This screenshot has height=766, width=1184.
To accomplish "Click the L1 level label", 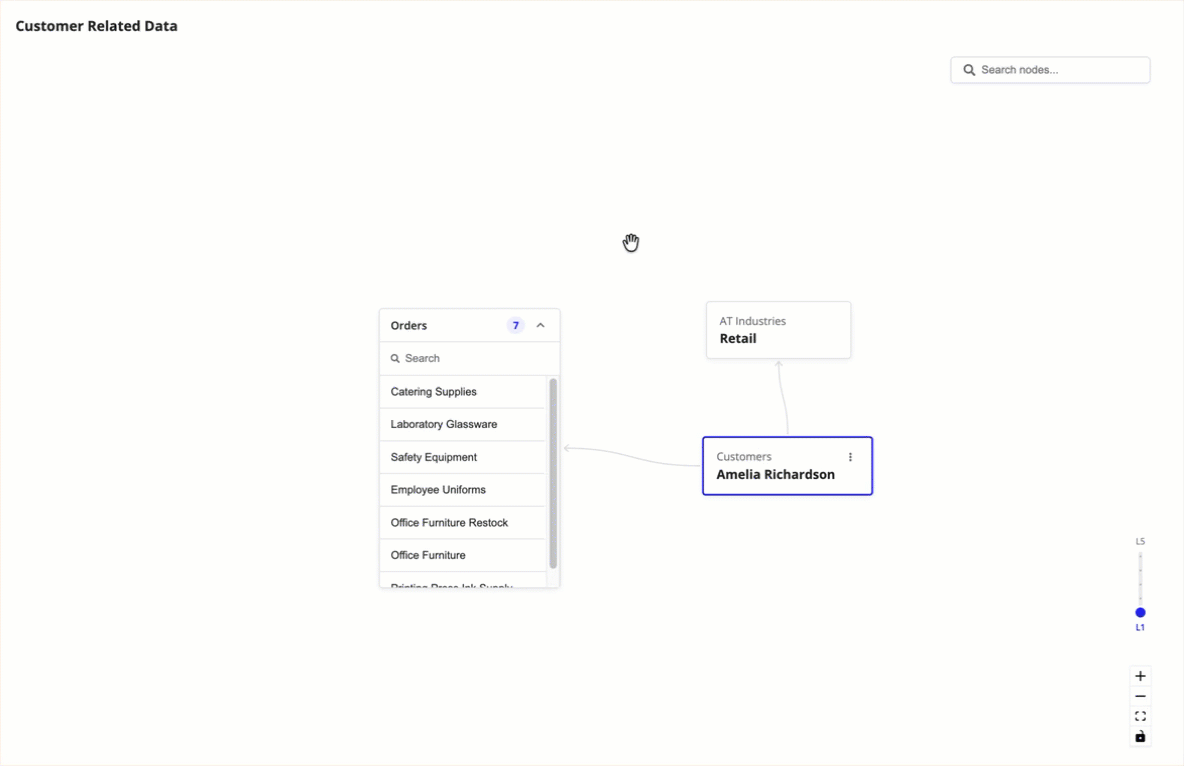I will coord(1140,628).
